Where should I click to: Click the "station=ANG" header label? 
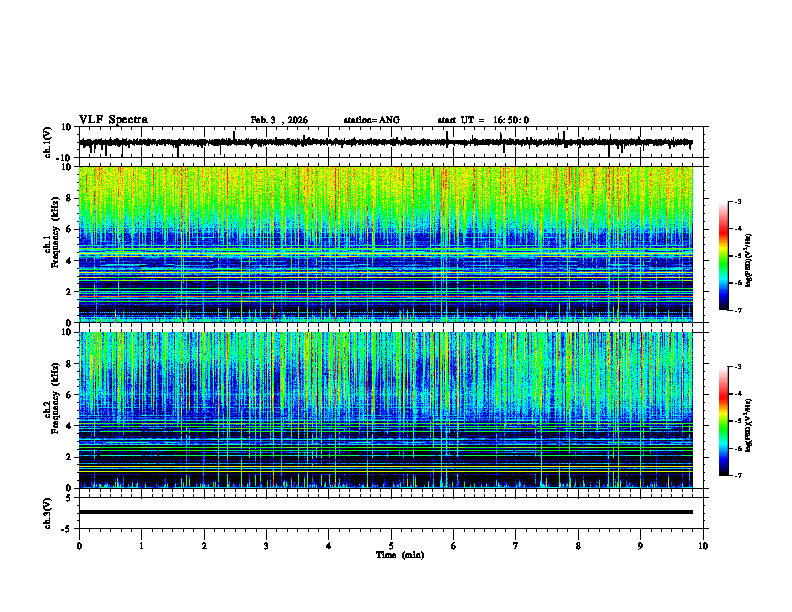point(371,120)
